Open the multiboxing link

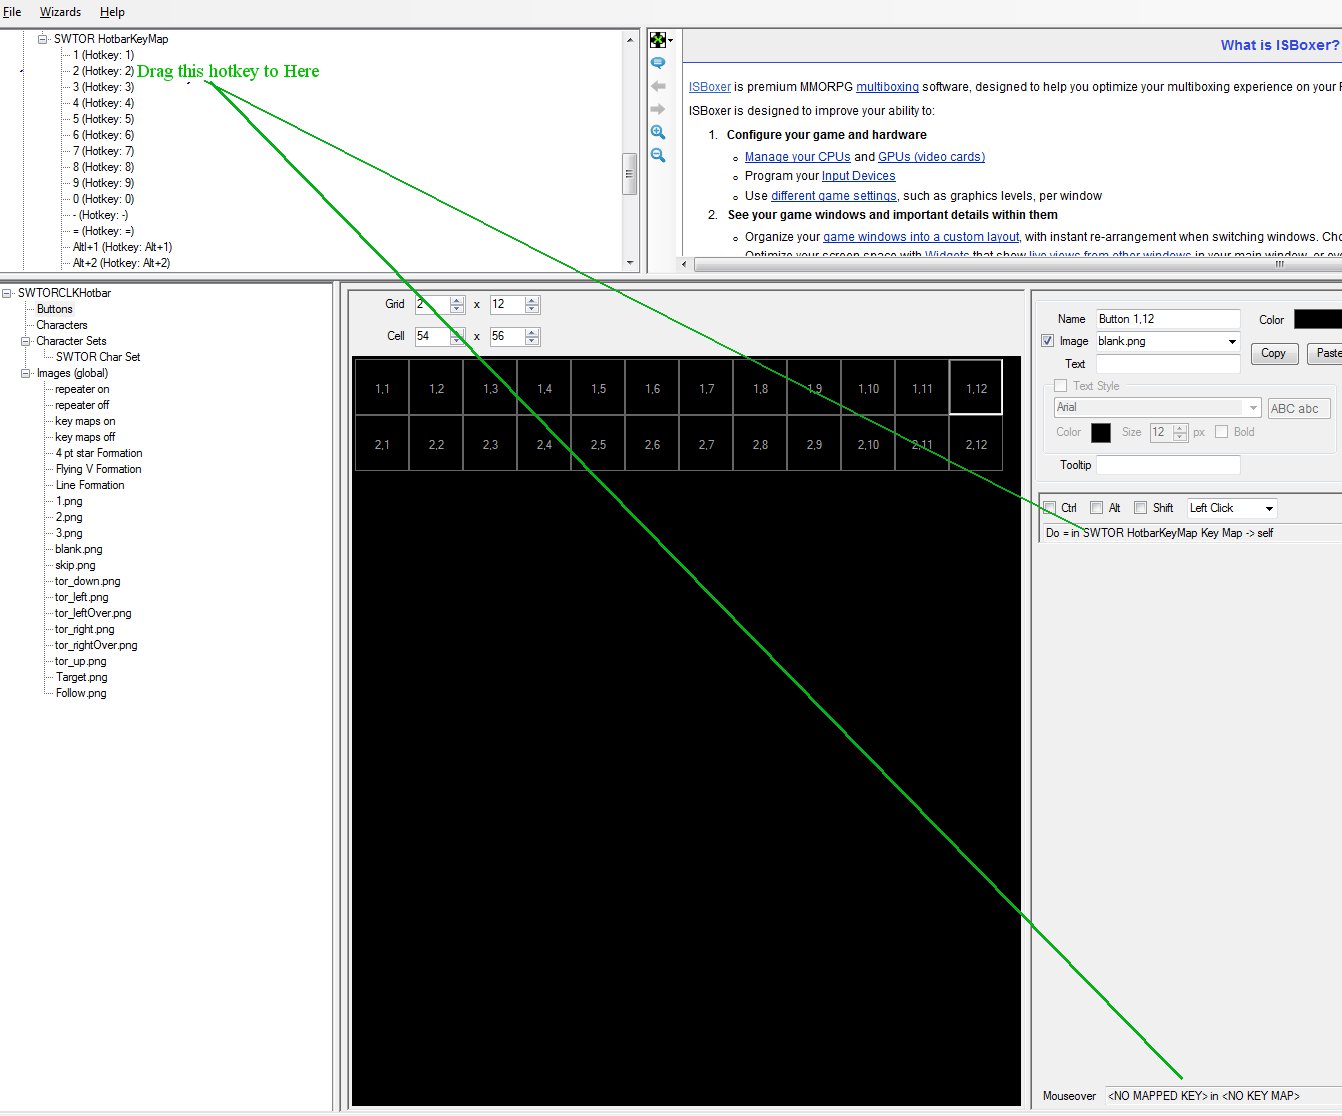[x=887, y=87]
